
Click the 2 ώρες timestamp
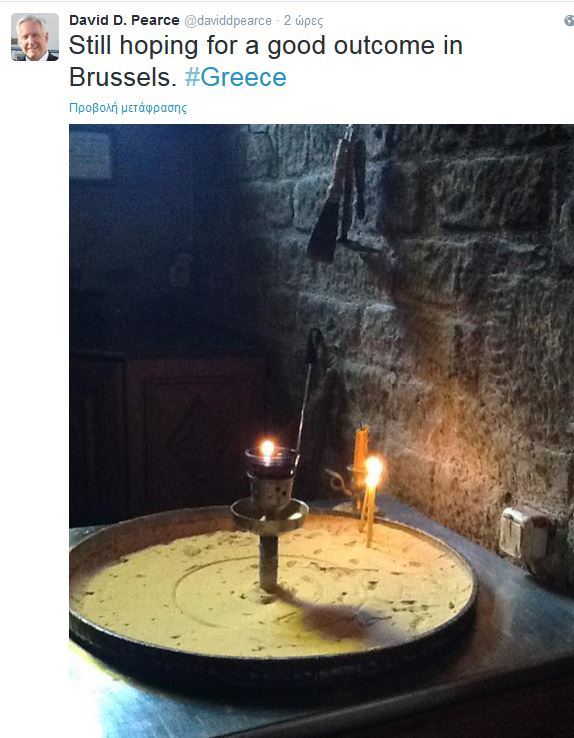coord(303,21)
